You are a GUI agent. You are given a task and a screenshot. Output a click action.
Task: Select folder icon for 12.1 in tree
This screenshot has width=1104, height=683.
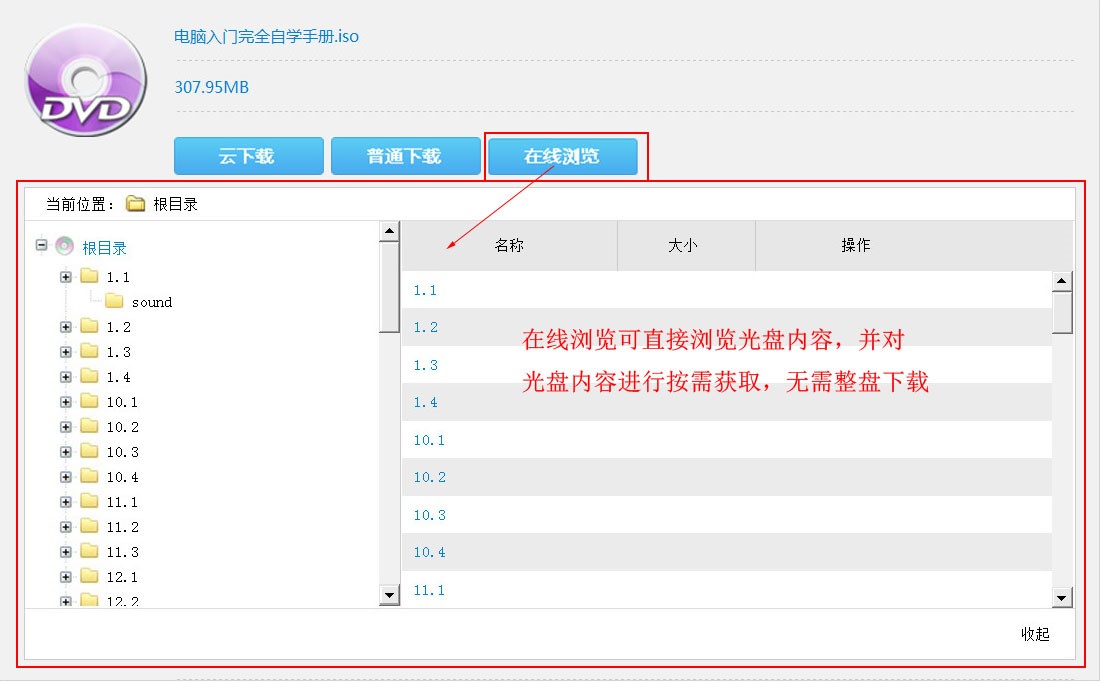(90, 576)
